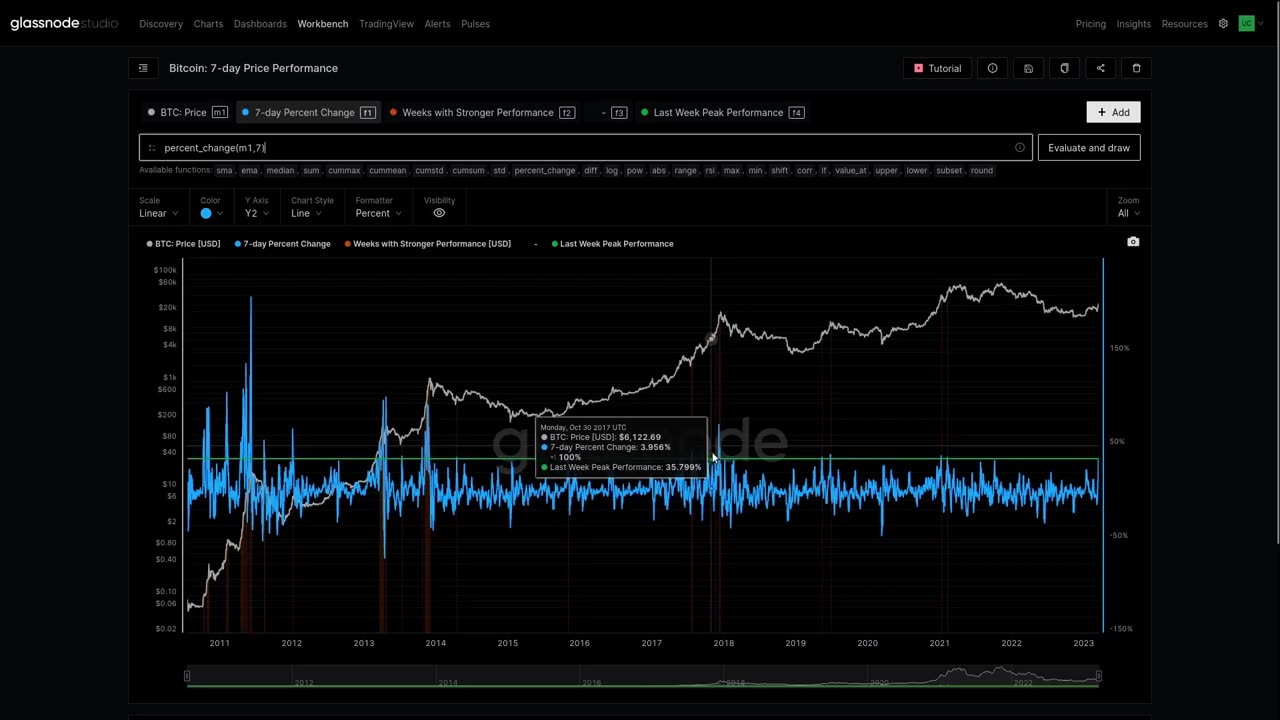This screenshot has height=720, width=1280.
Task: Take a chart screenshot with the camera icon
Action: [x=1133, y=242]
